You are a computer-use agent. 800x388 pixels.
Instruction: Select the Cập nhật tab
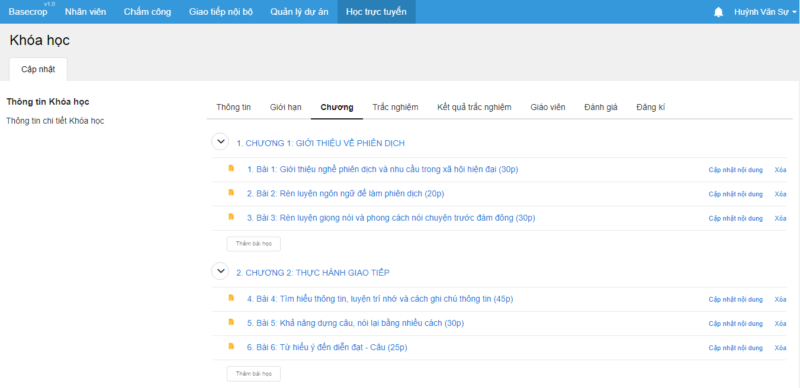(38, 70)
